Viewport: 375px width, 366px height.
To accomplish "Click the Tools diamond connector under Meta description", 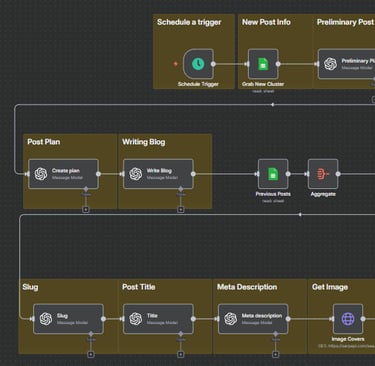I will [x=275, y=334].
